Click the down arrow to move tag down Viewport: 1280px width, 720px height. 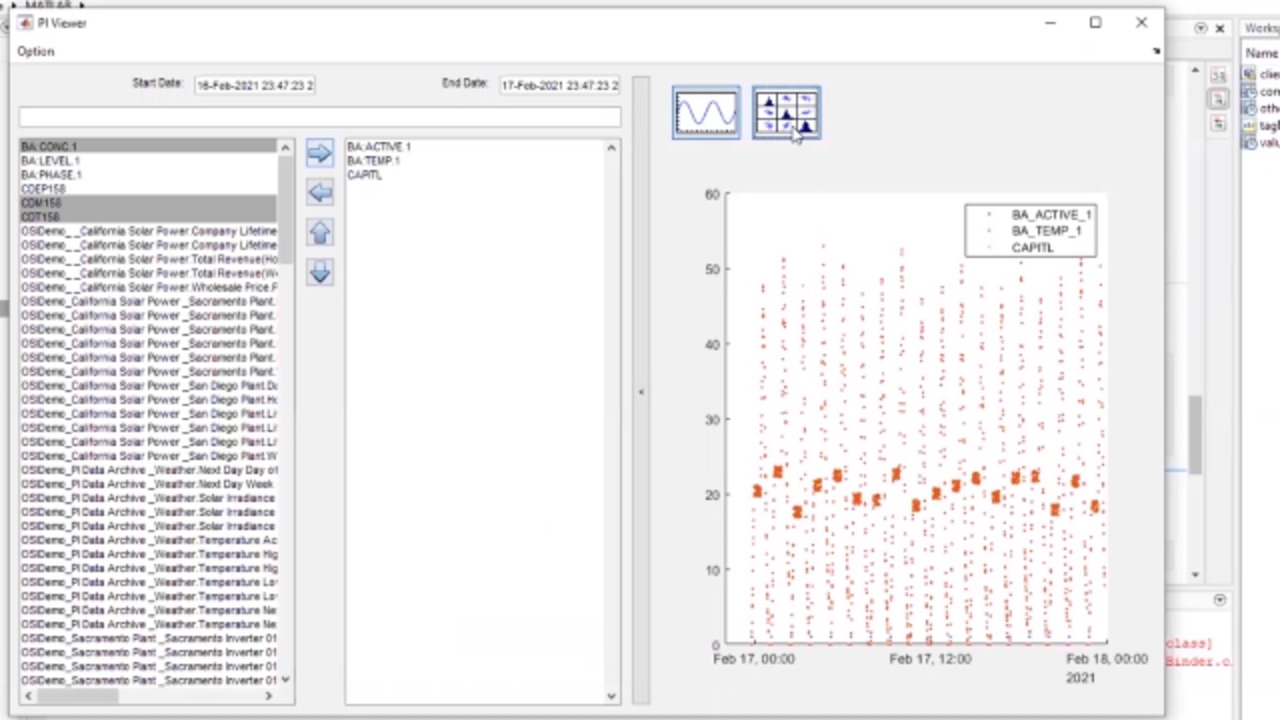pos(319,272)
